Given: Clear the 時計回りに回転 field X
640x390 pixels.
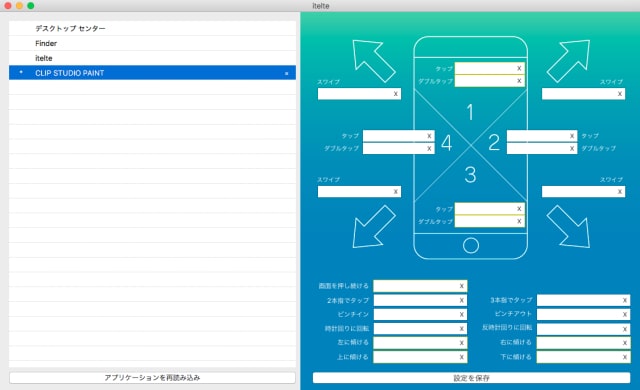Looking at the screenshot, I should 462,328.
